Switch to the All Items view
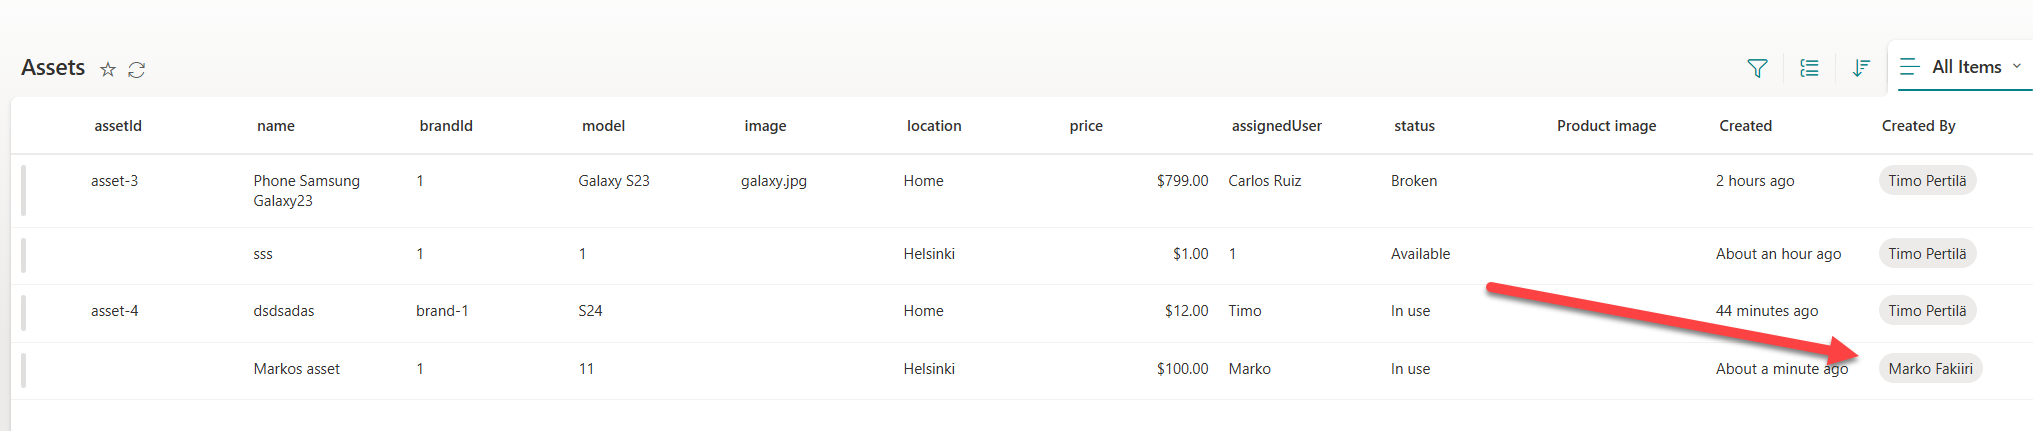The height and width of the screenshot is (431, 2033). point(1966,67)
